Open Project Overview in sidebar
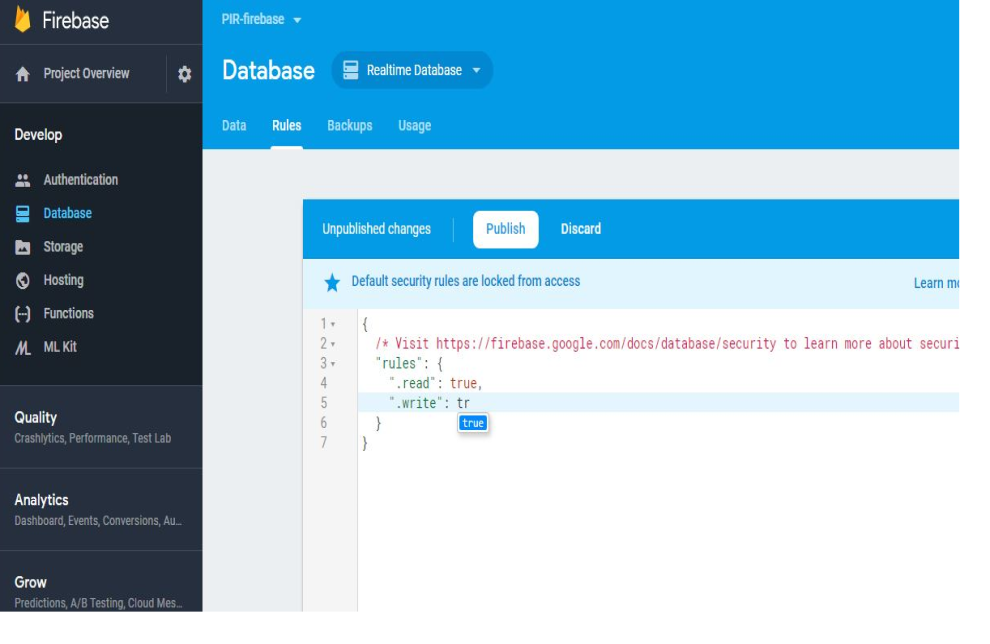The height and width of the screenshot is (644, 990). [x=86, y=74]
